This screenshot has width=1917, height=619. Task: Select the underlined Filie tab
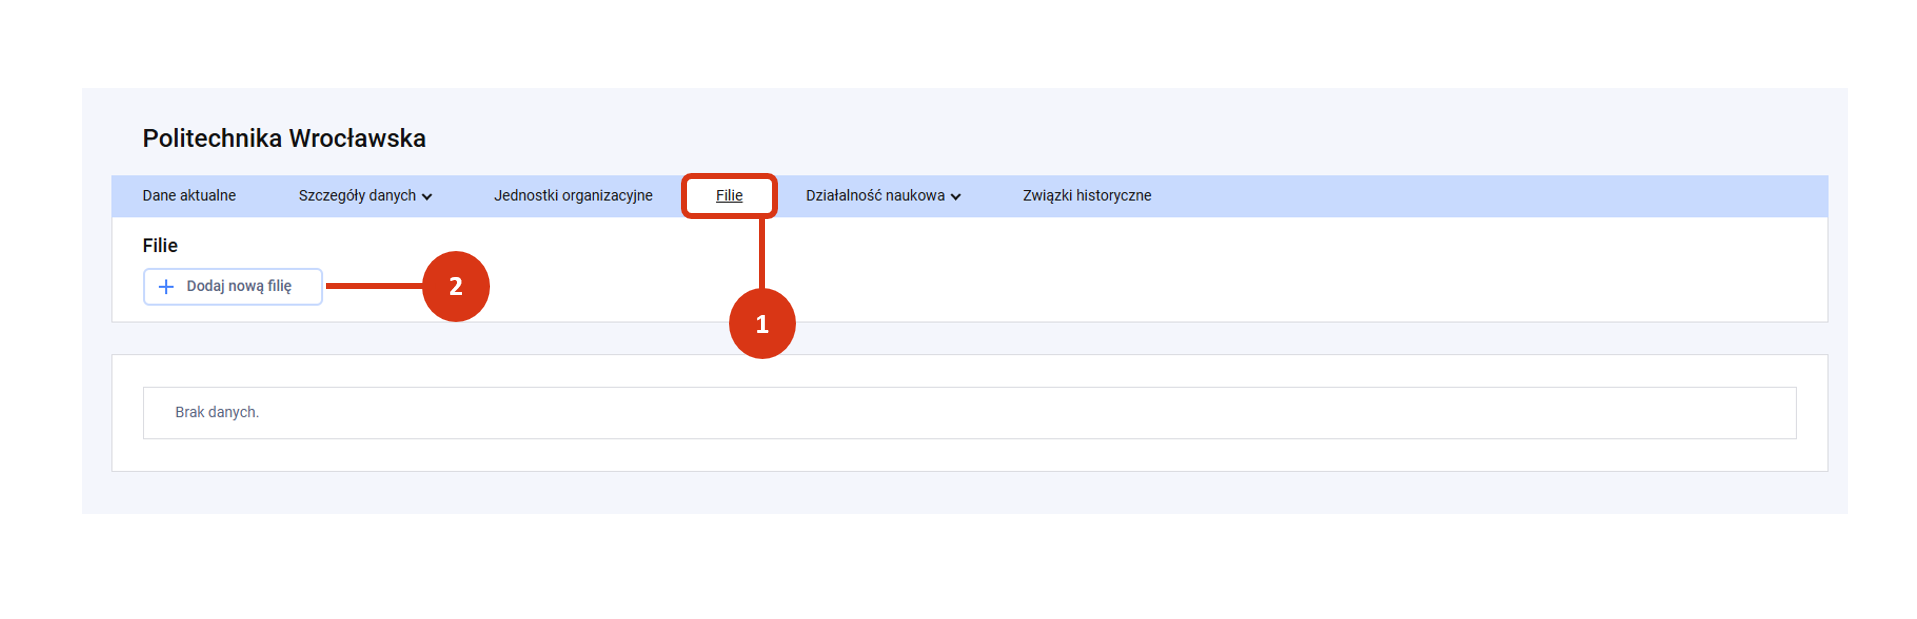click(x=729, y=196)
